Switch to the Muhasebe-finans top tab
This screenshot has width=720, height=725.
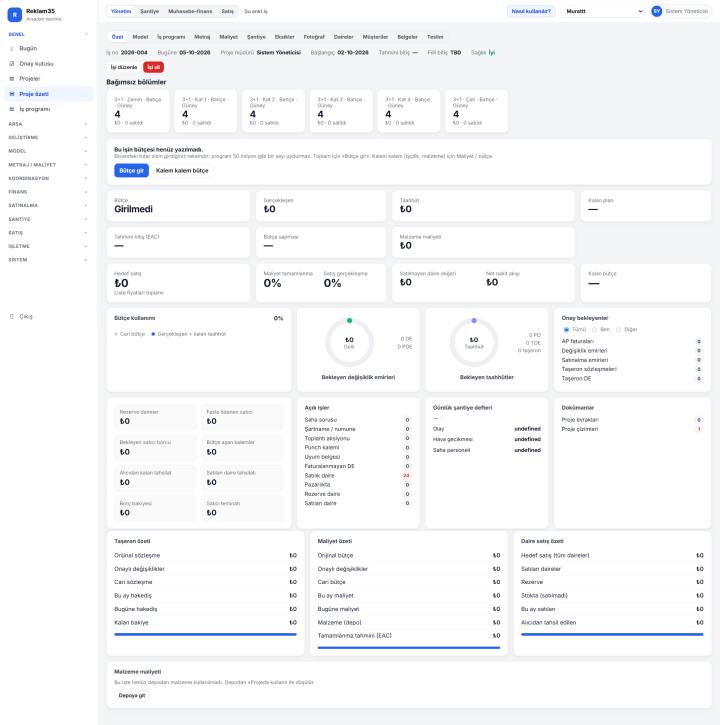pyautogui.click(x=190, y=11)
